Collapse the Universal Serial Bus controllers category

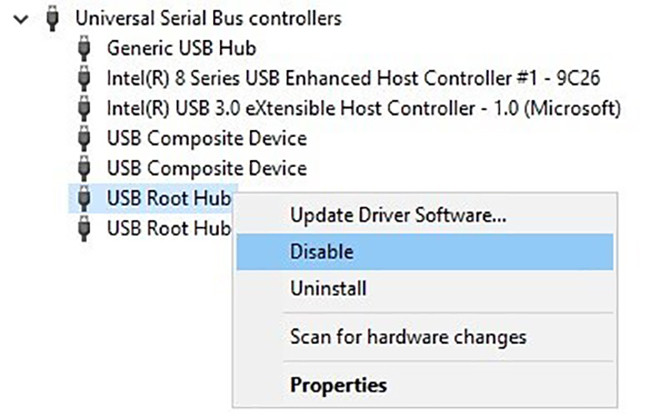pos(22,18)
